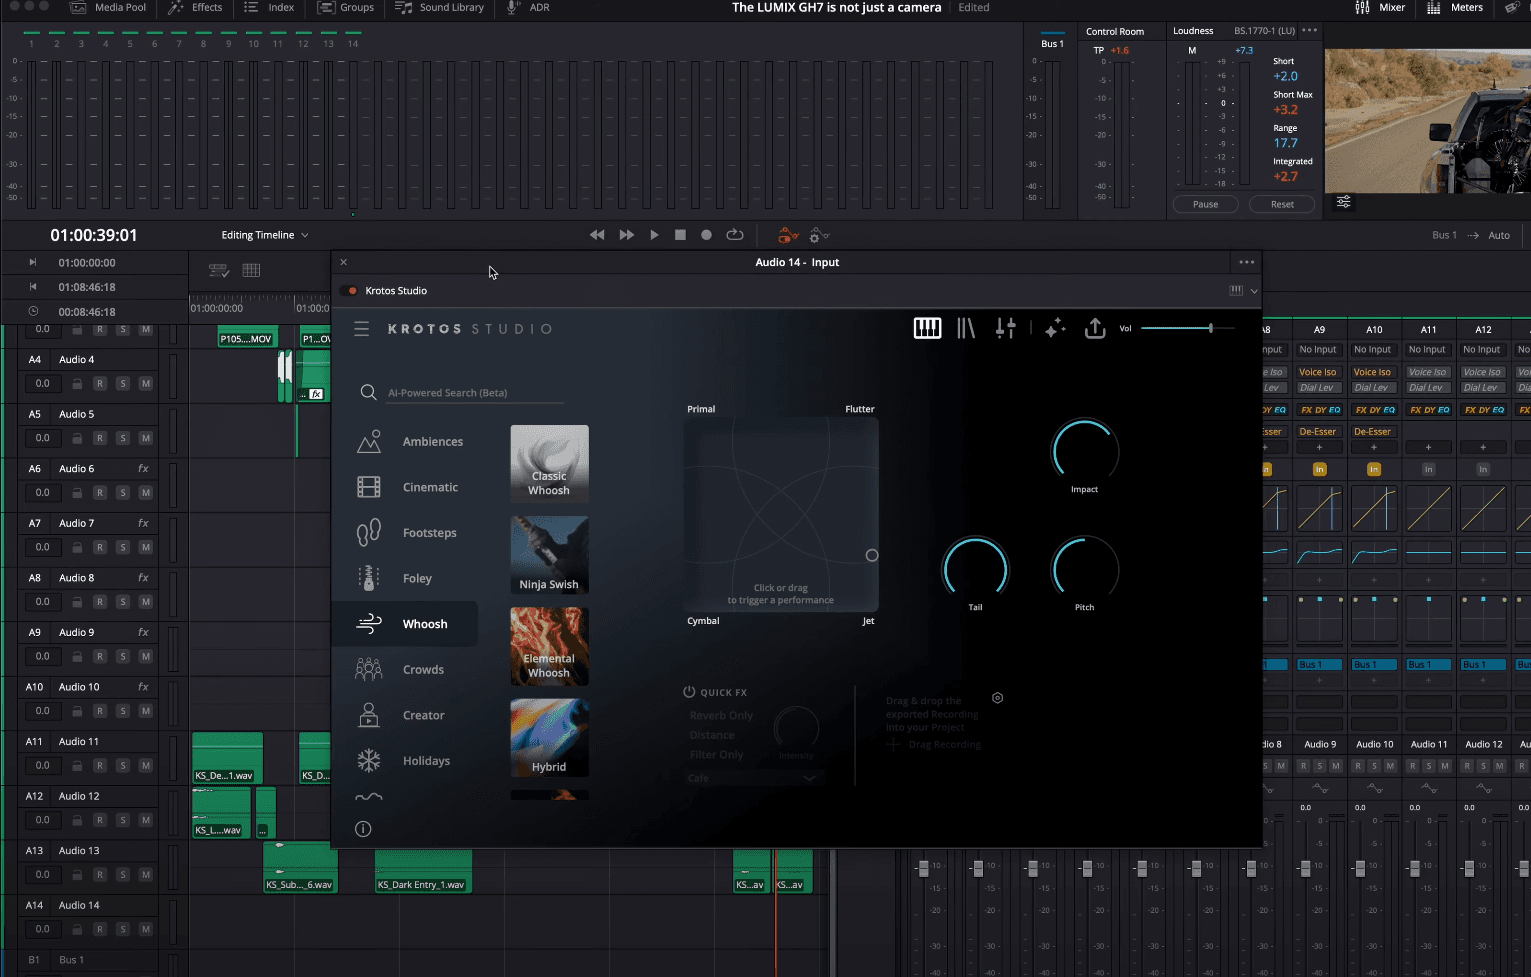Screen dimensions: 1531x977
Task: Click the A10 De-Esser effect slot
Action: point(1373,432)
